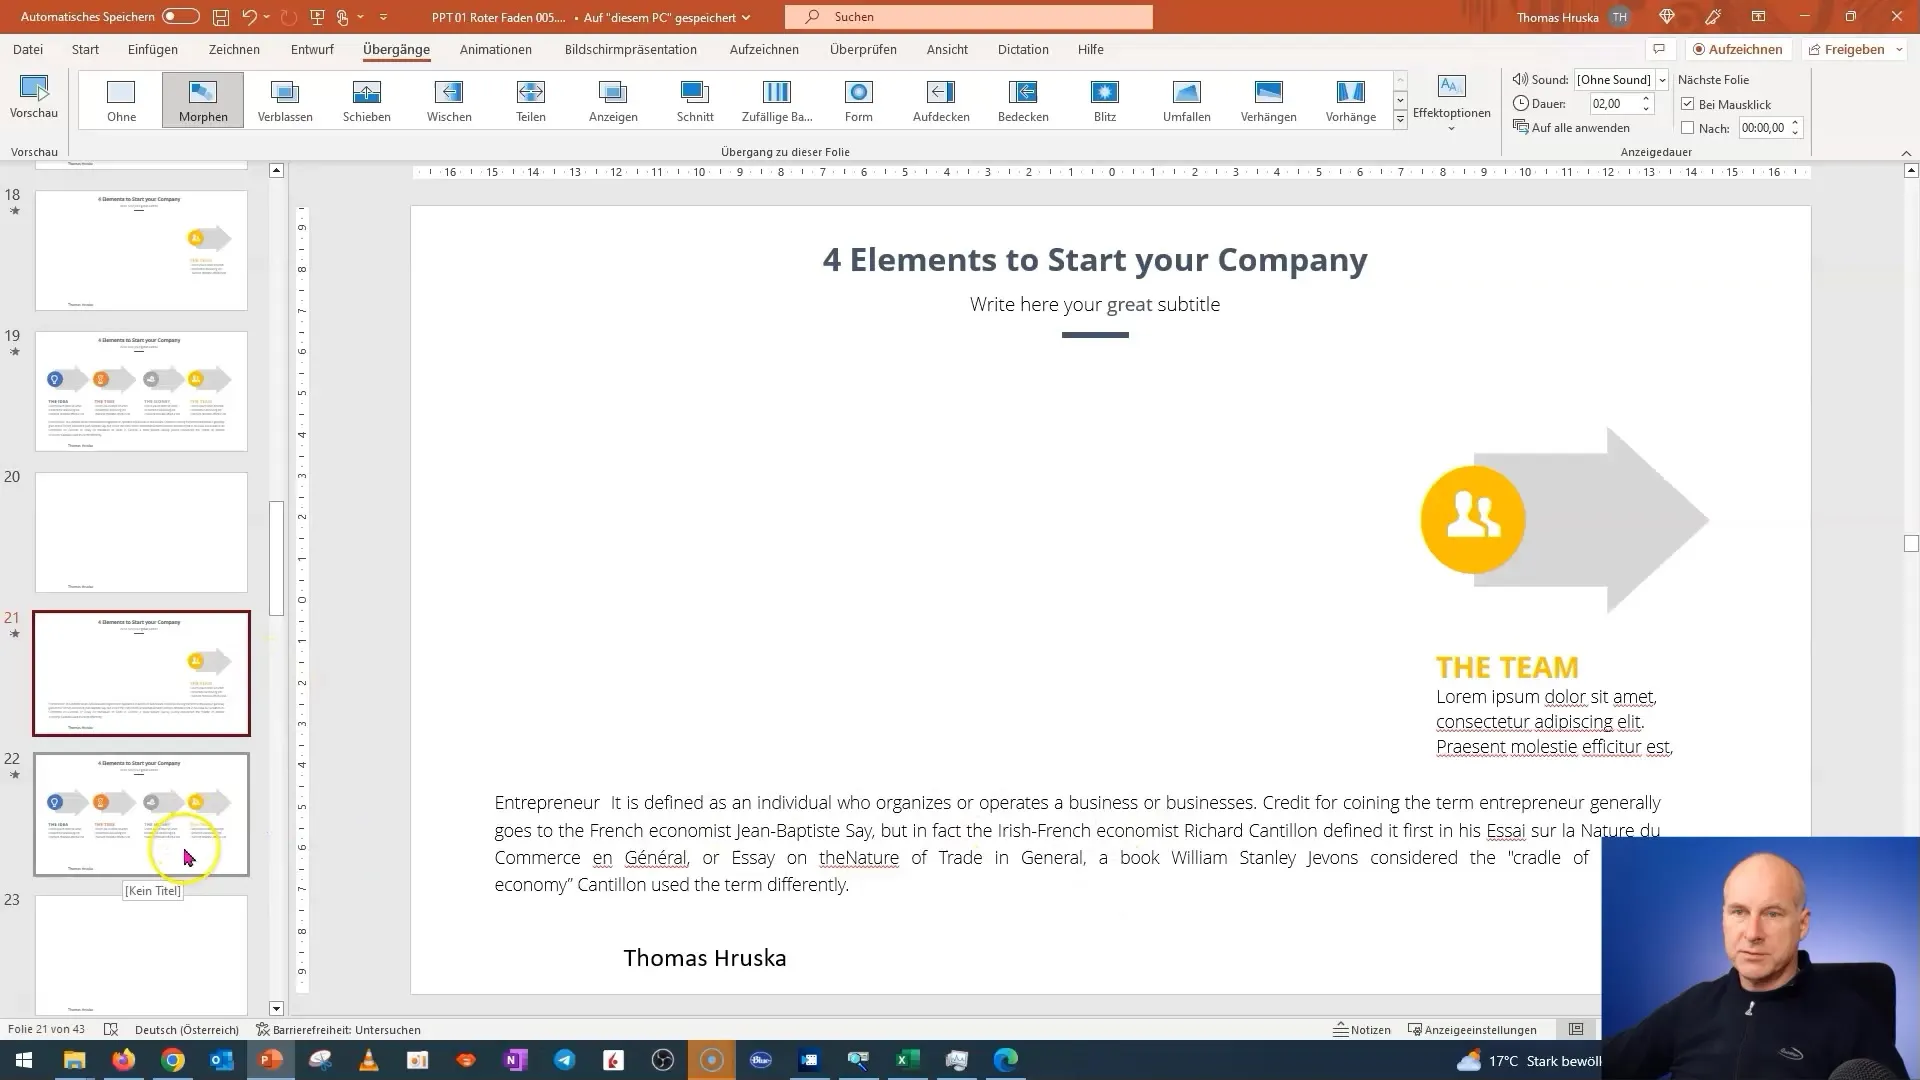Select the Wischen transition effect
The width and height of the screenshot is (1920, 1080).
(x=448, y=99)
